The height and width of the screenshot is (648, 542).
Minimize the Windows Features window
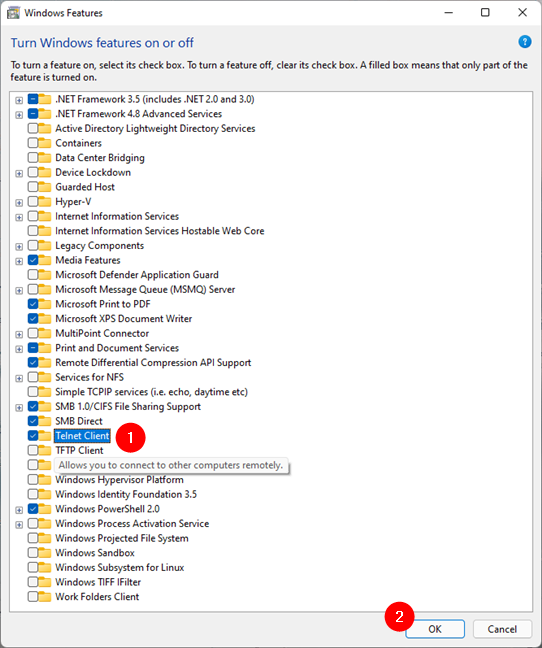(449, 13)
